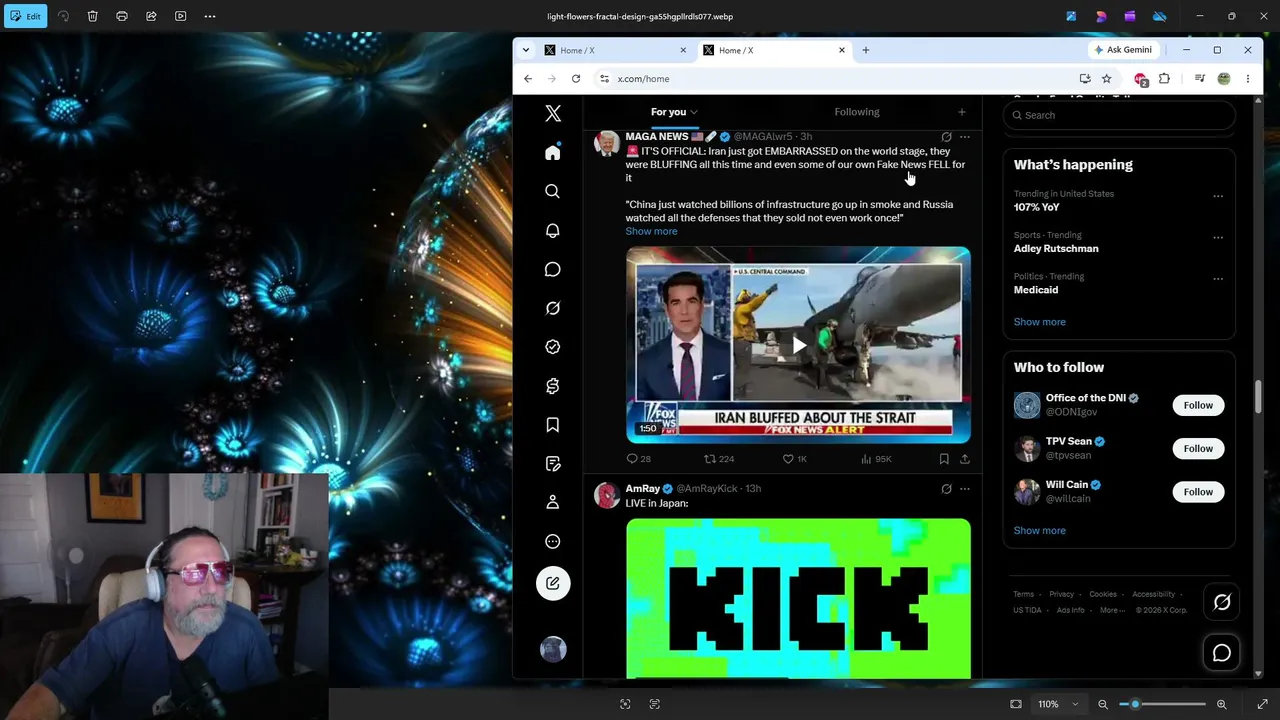Screen dimensions: 1280x720
Task: Open Grok icon in X sidebar
Action: pos(553,308)
